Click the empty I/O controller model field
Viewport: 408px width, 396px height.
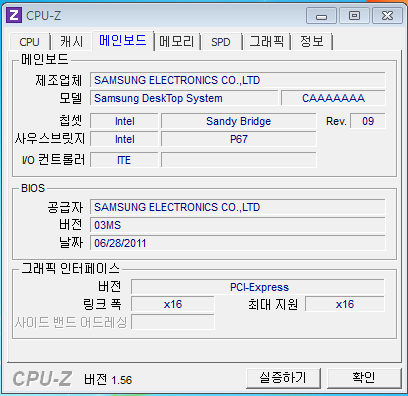(x=238, y=160)
